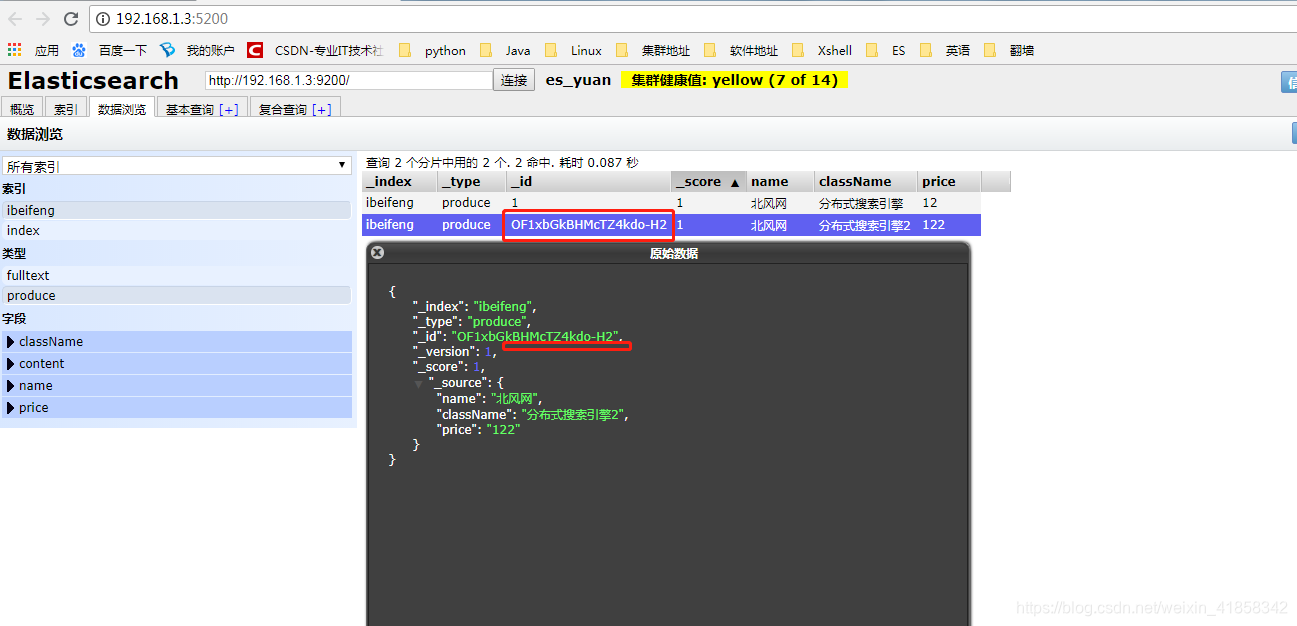1297x626 pixels.
Task: Click the 122 price cell in table
Action: [x=949, y=225]
